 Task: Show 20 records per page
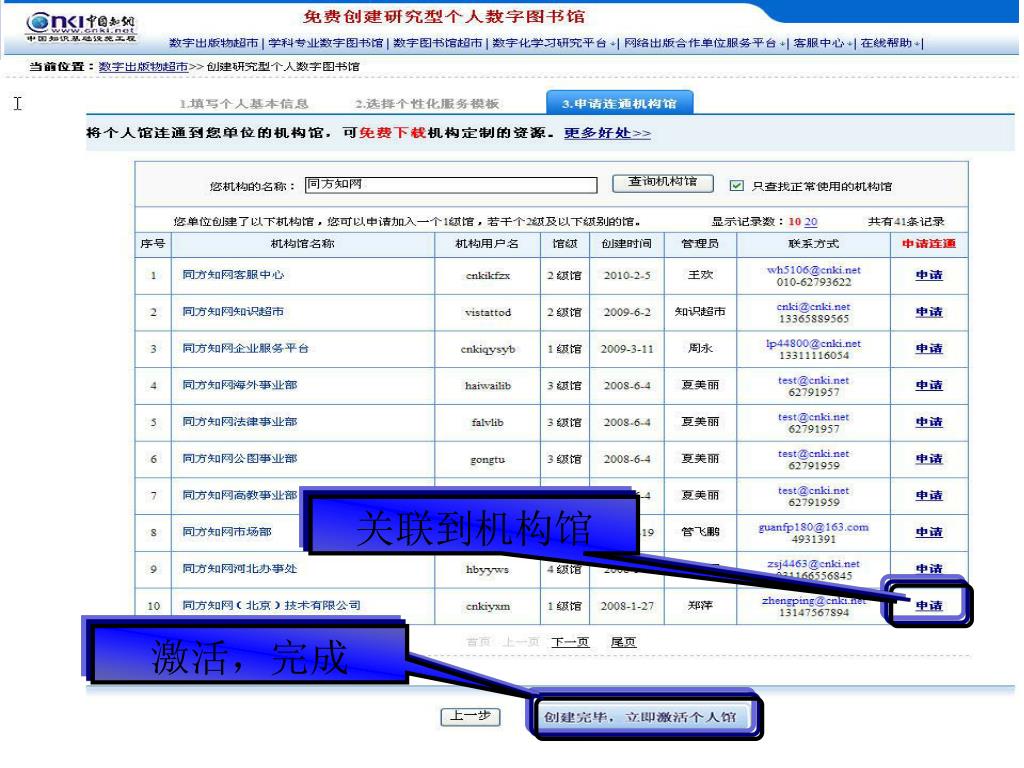pyautogui.click(x=811, y=222)
